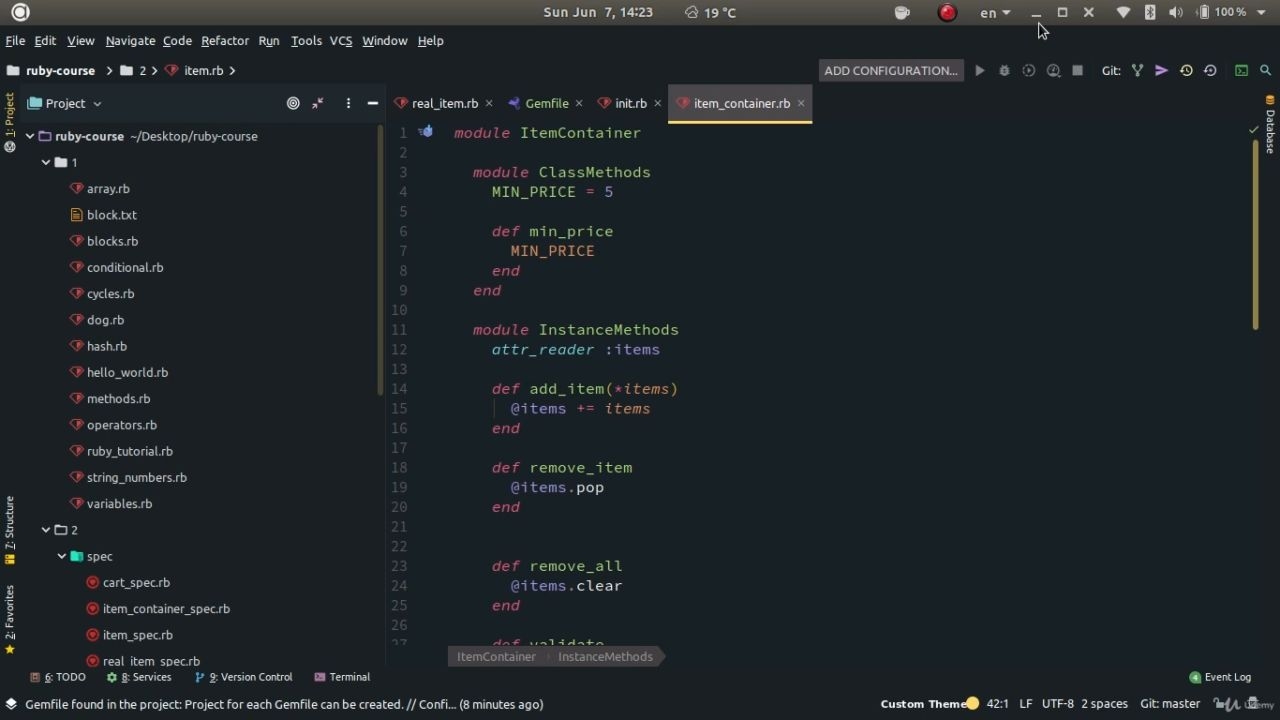The height and width of the screenshot is (720, 1280).
Task: Open the Event Log
Action: [x=1220, y=677]
